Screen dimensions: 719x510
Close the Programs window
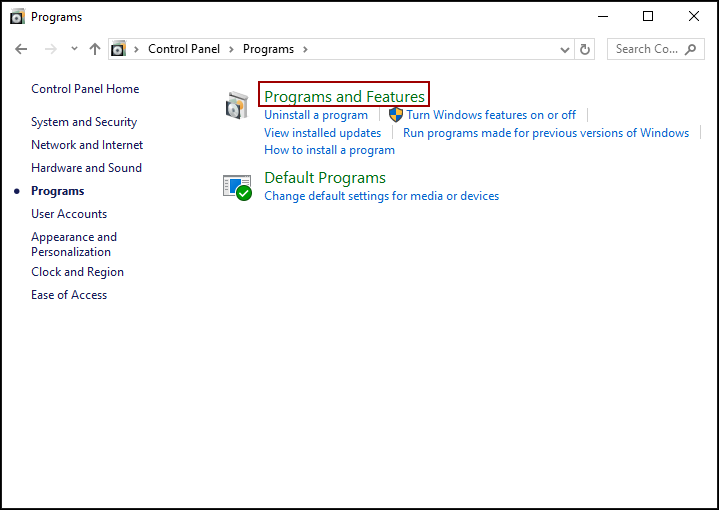(x=694, y=17)
